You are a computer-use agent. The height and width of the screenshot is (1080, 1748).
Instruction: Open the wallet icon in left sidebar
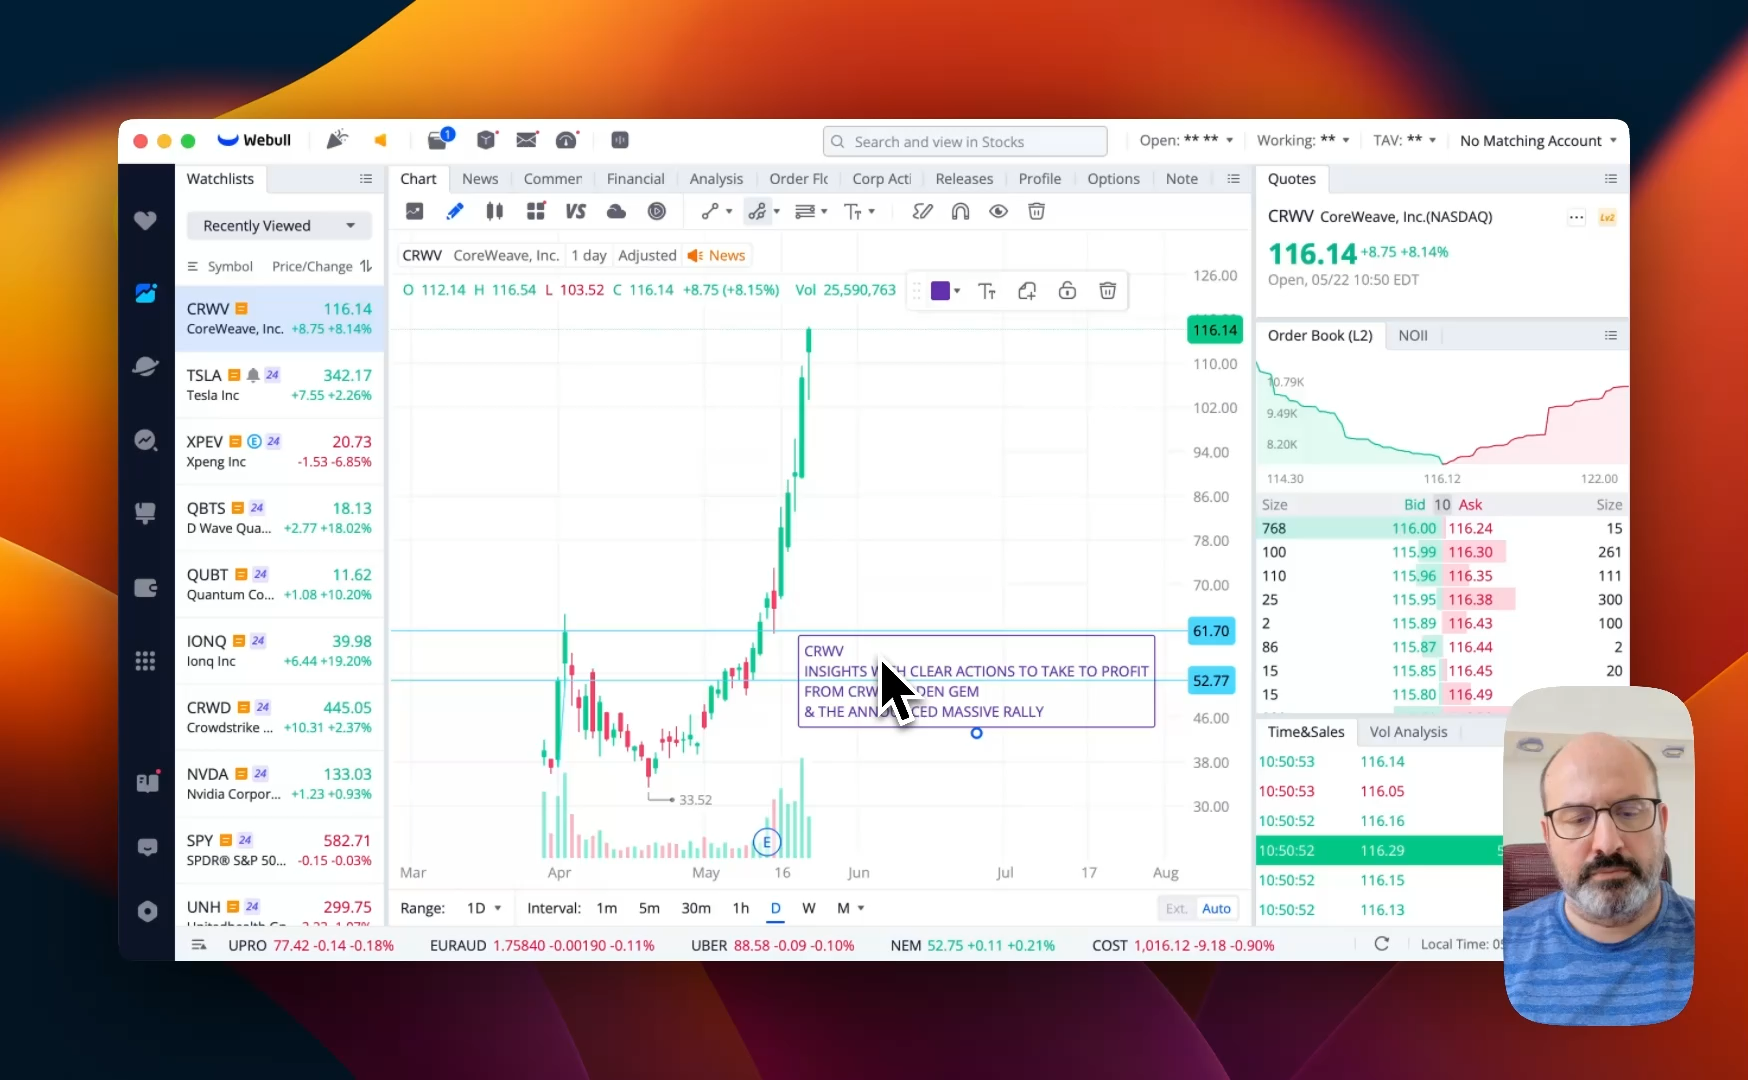[x=145, y=587]
